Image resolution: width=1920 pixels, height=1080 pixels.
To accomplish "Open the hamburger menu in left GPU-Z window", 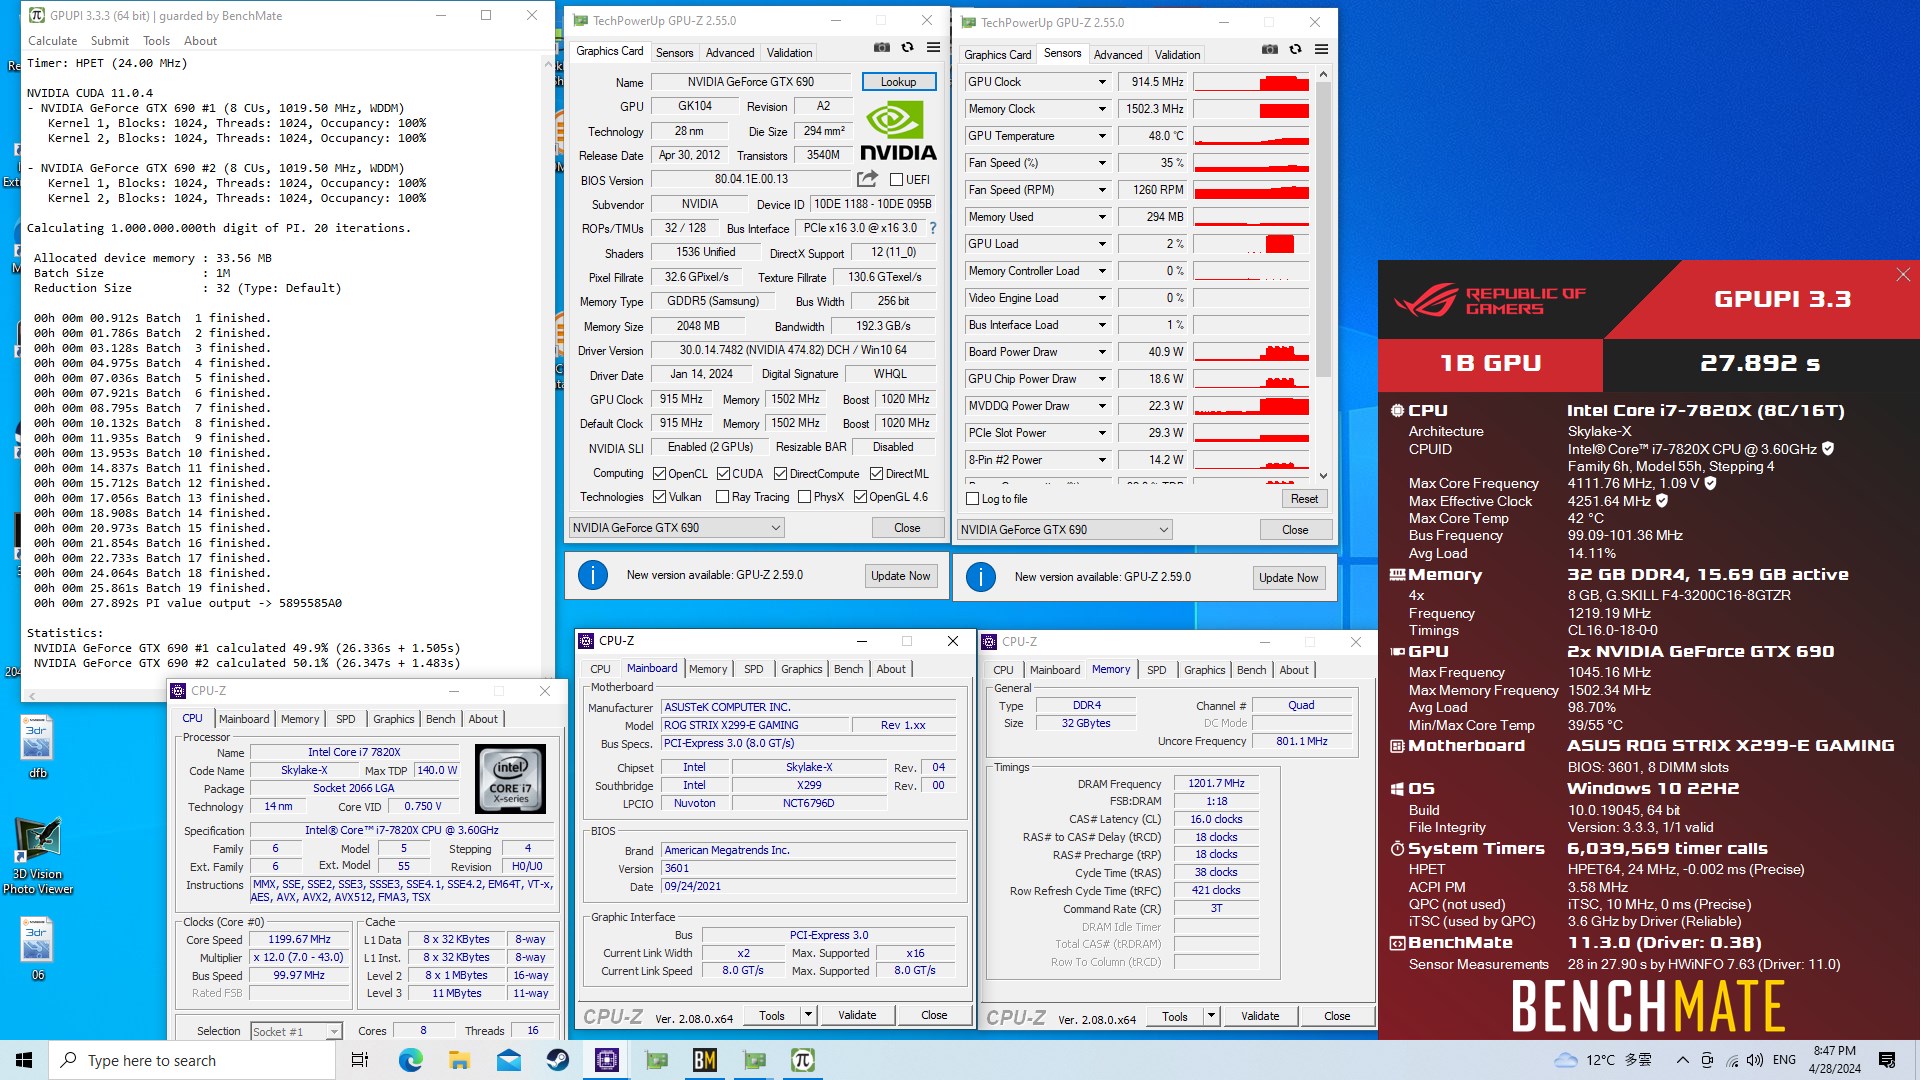I will click(933, 48).
